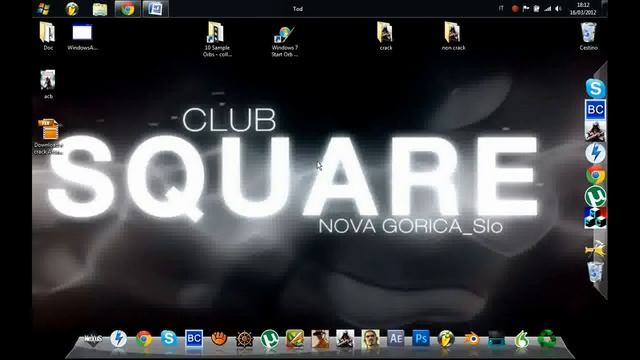Launch Skype from the bottom dock
This screenshot has height=360, width=640.
pos(169,338)
